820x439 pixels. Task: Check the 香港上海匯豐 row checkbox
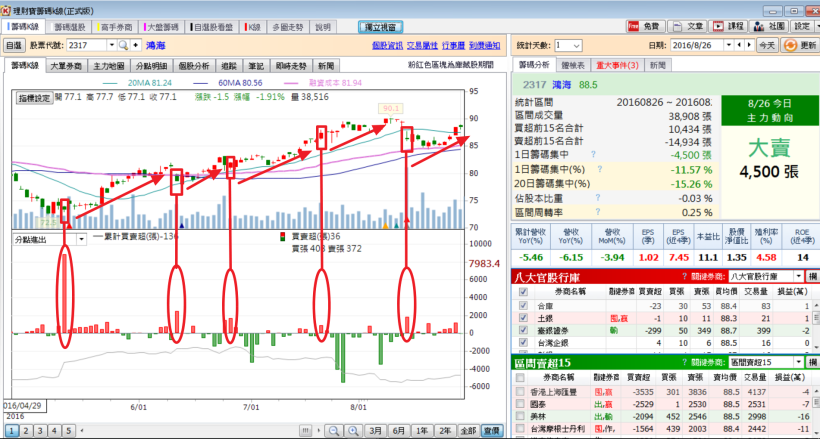point(520,391)
